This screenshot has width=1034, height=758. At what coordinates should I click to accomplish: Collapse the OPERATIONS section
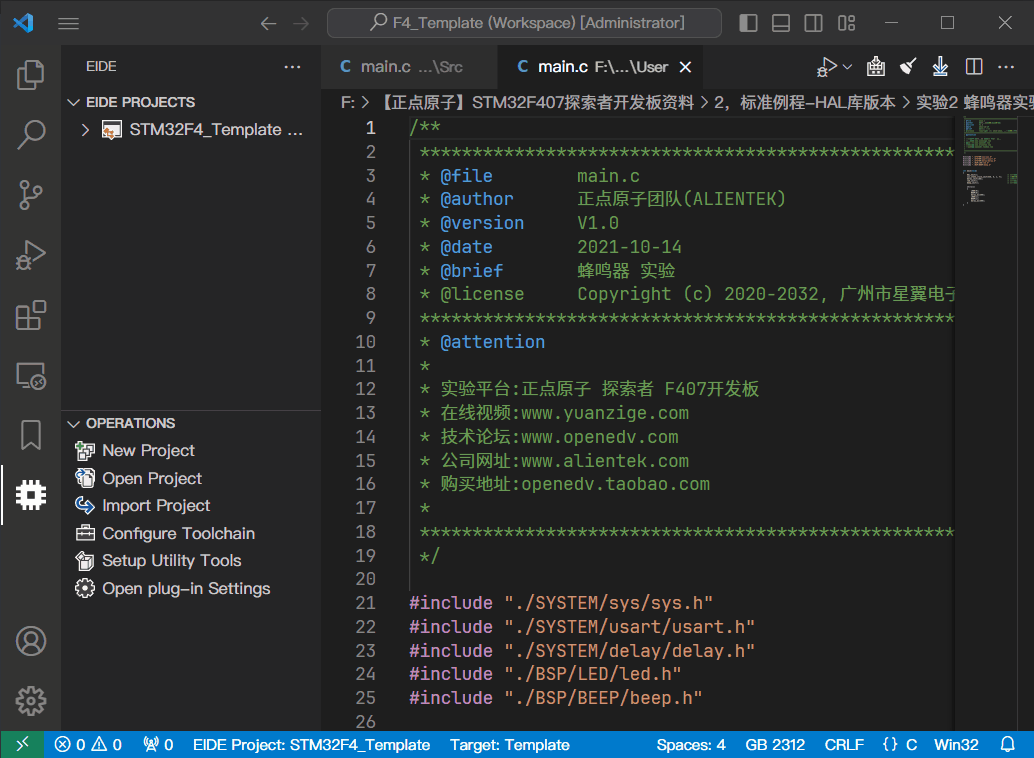[x=73, y=423]
